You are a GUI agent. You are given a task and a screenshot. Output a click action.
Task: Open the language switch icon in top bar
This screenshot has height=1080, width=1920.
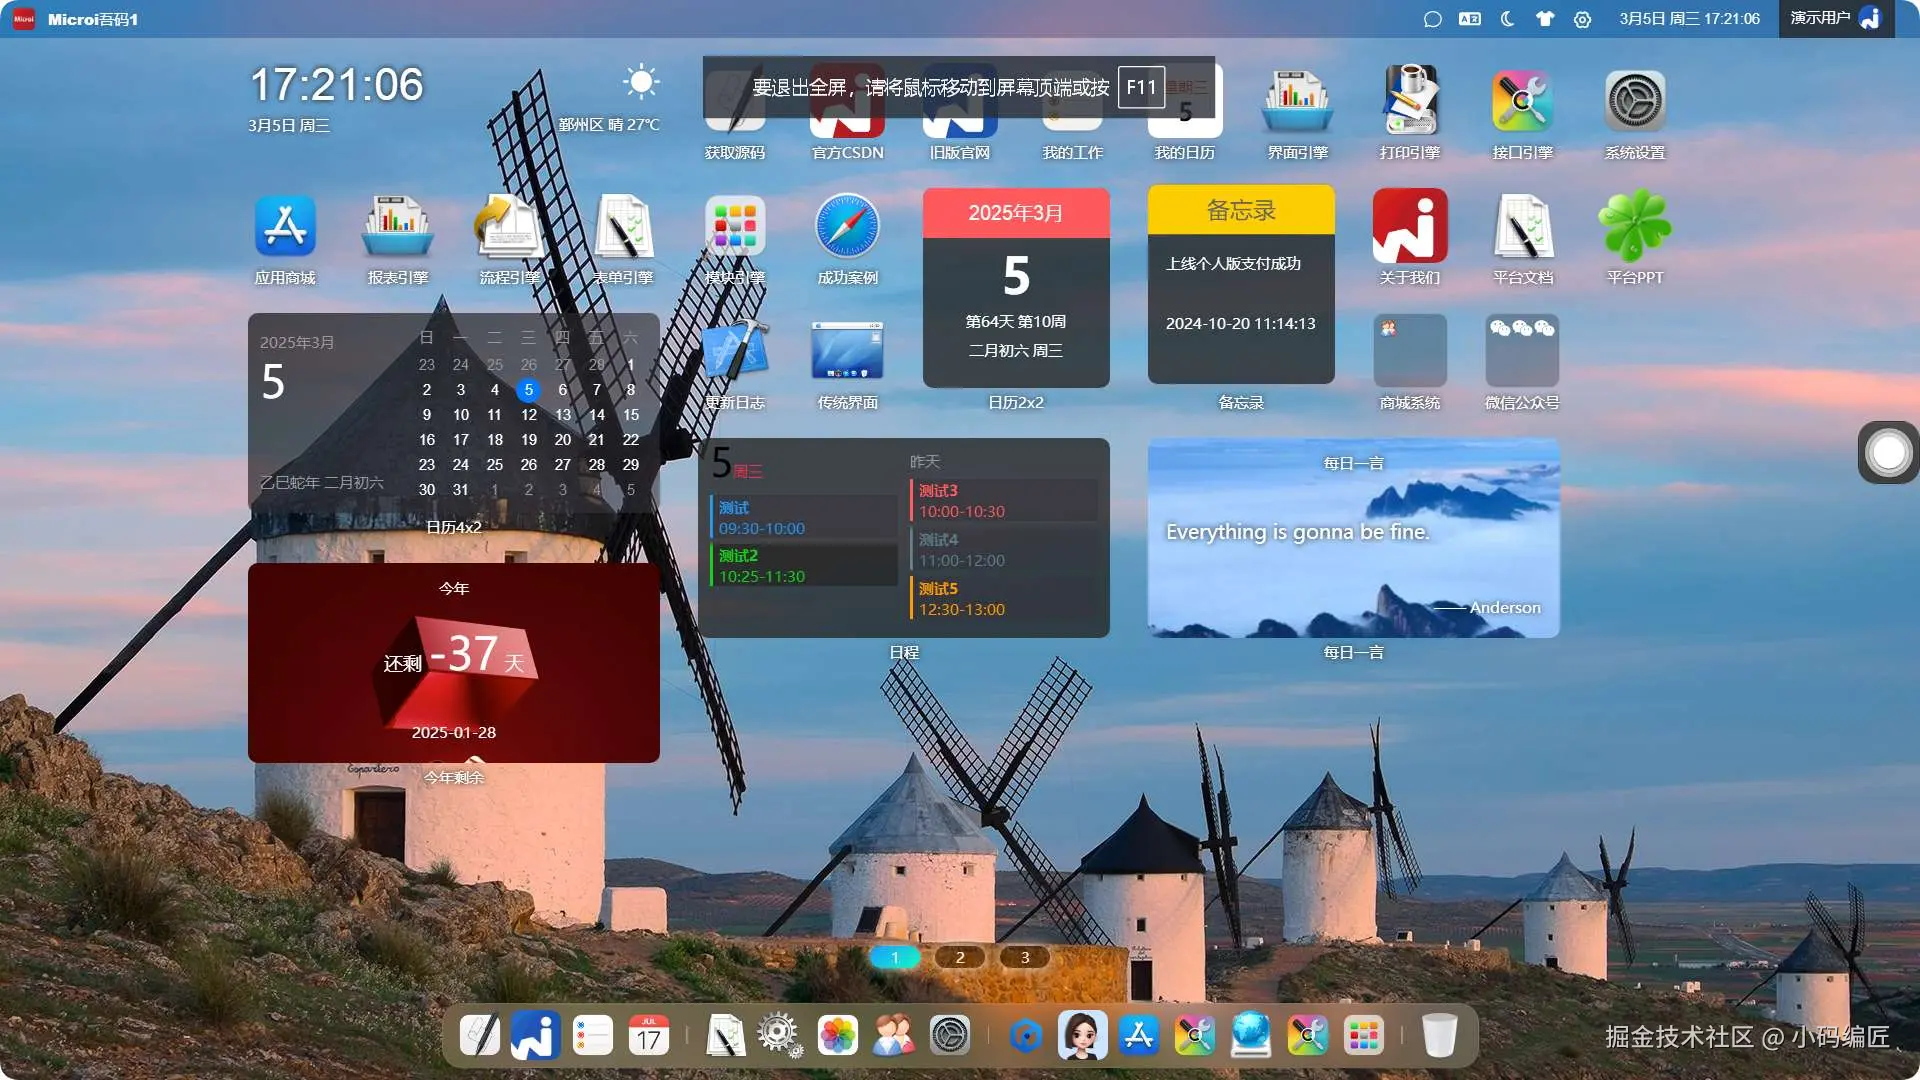[1470, 19]
